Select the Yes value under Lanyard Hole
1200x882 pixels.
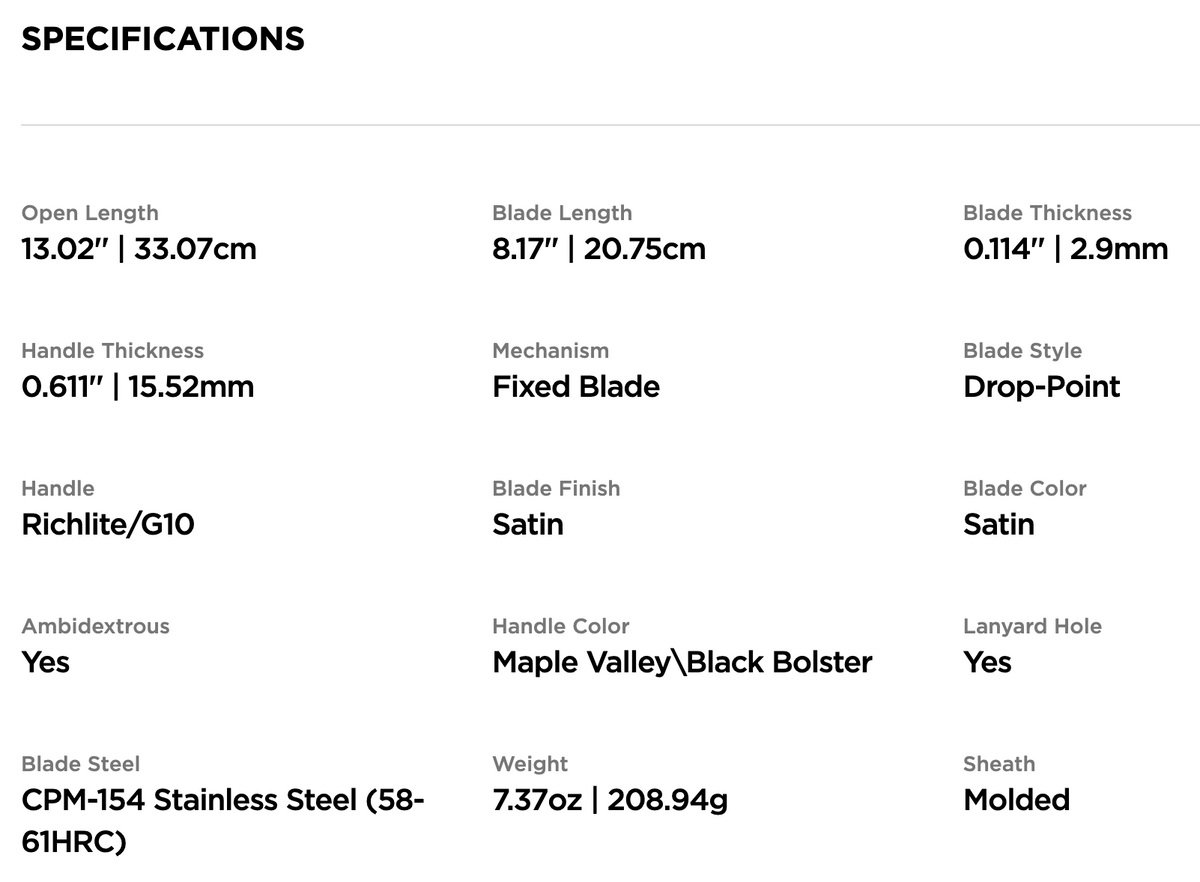click(987, 662)
